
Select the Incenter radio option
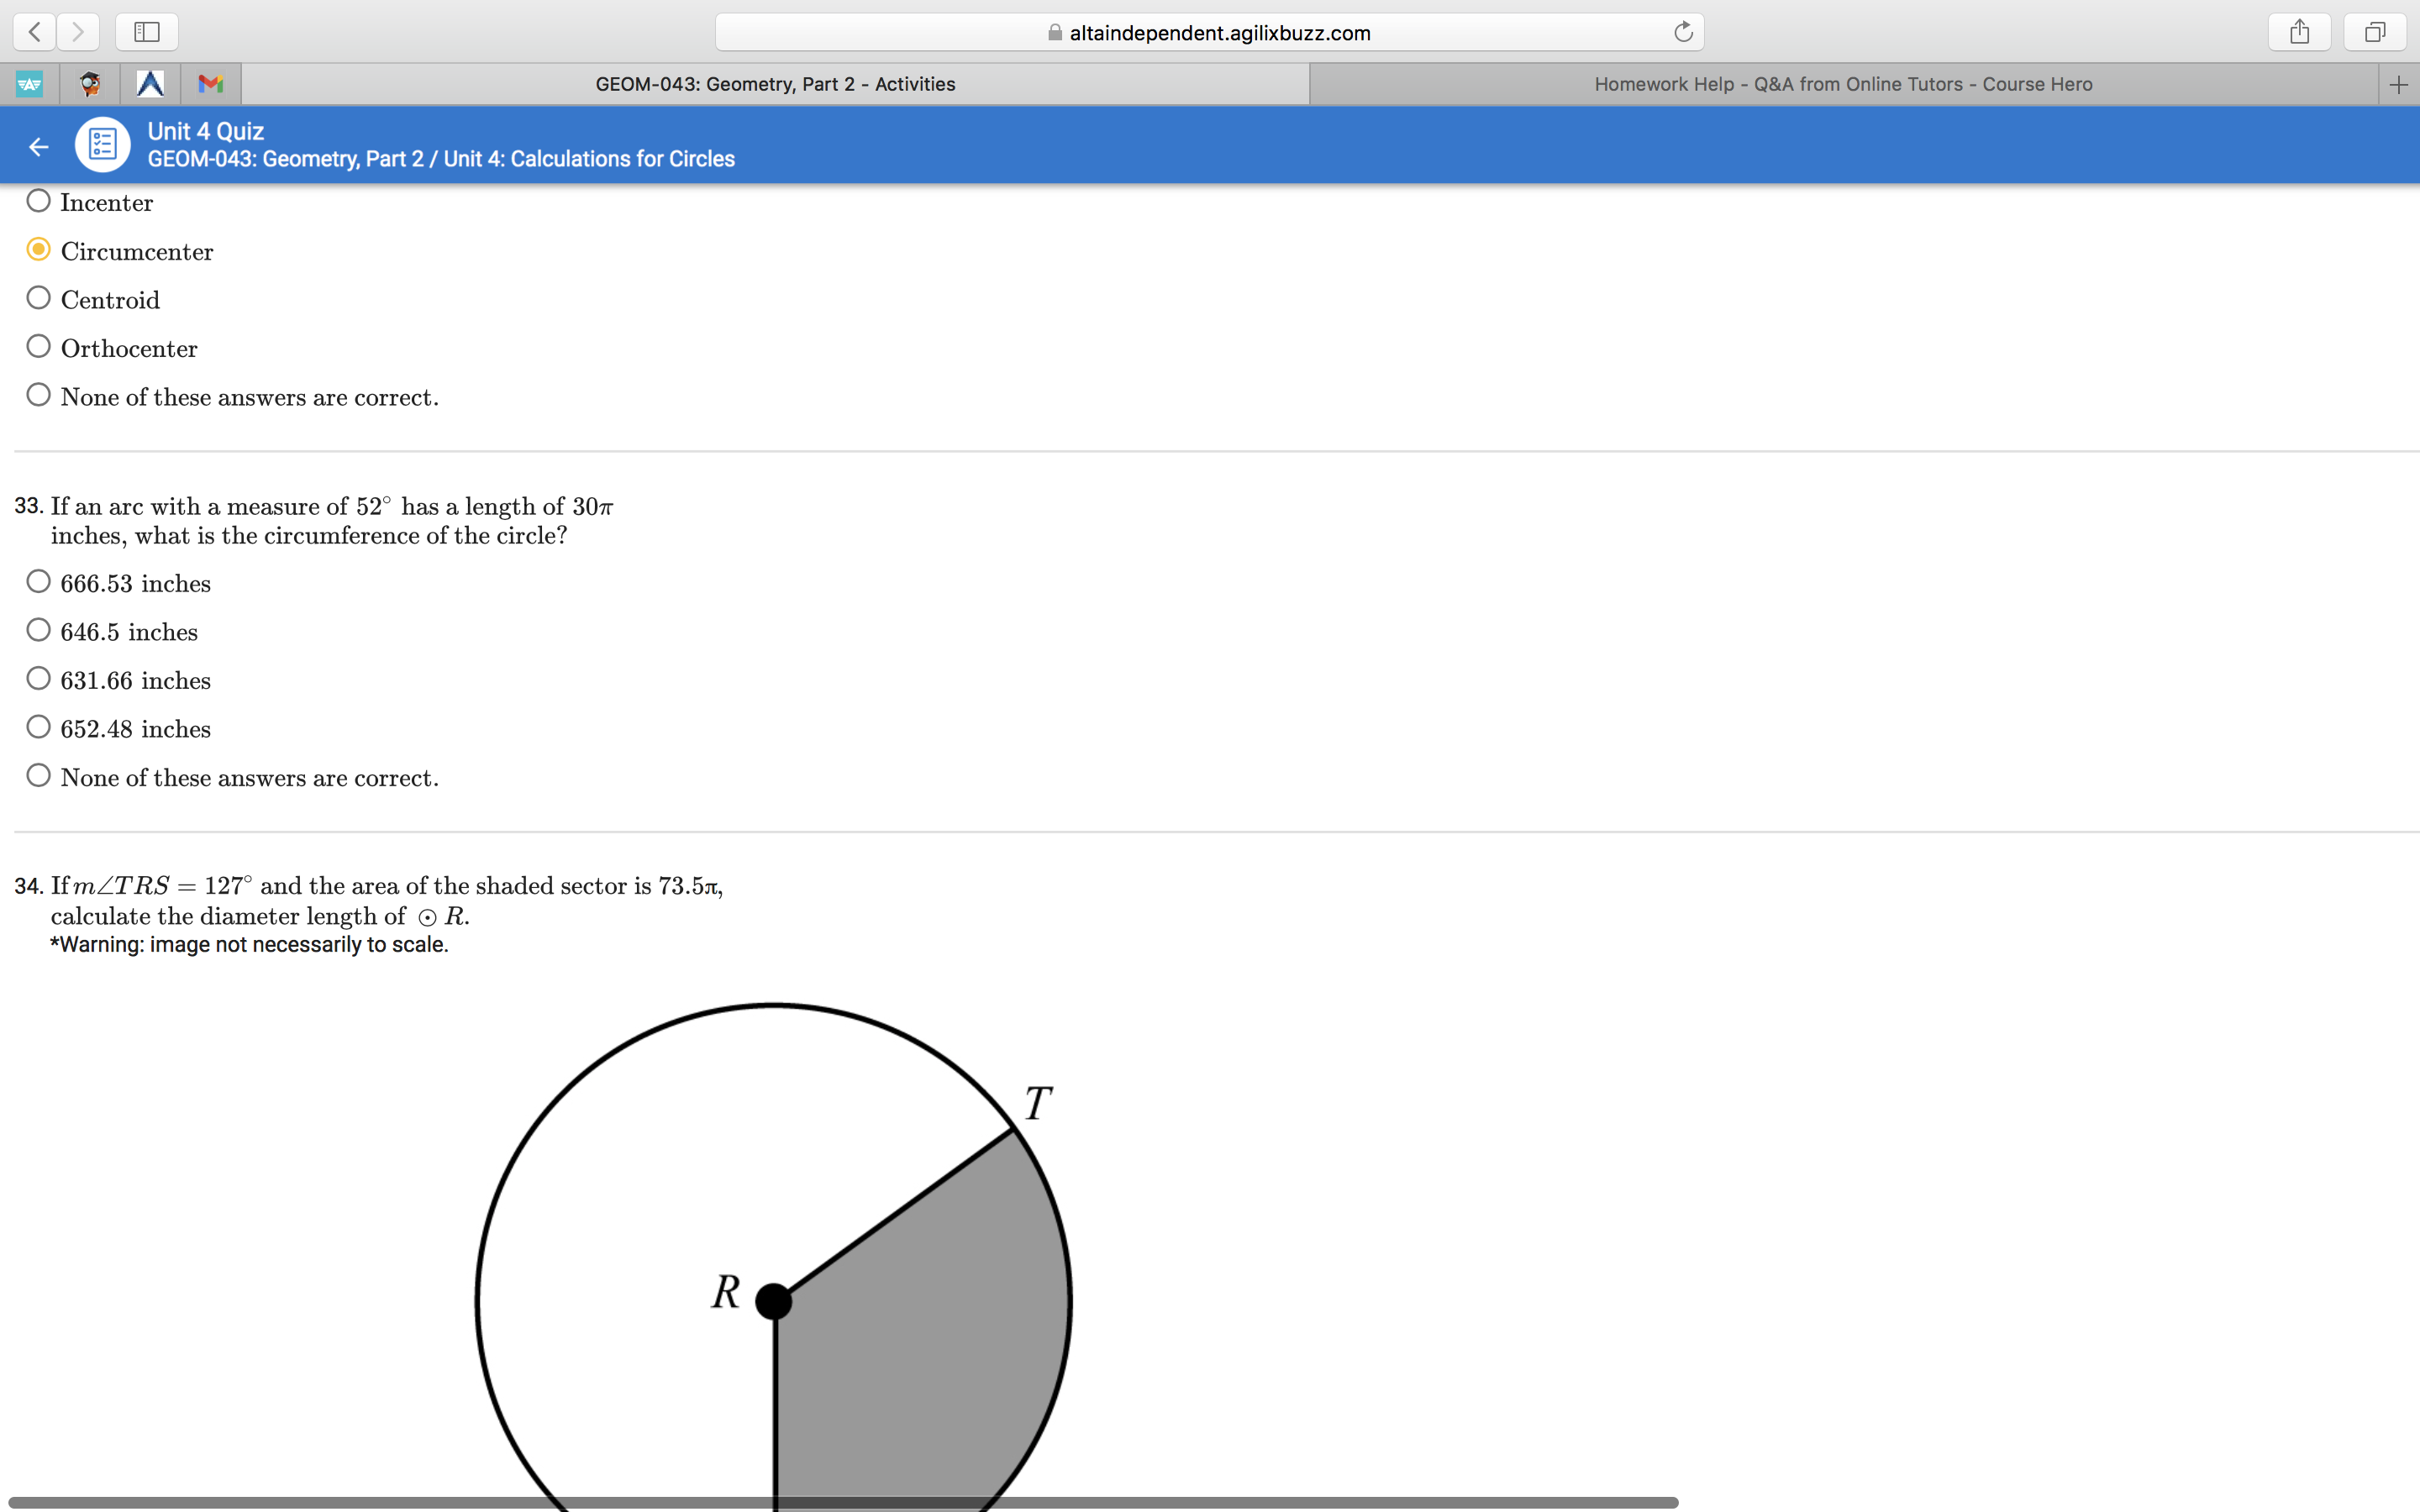tap(39, 201)
